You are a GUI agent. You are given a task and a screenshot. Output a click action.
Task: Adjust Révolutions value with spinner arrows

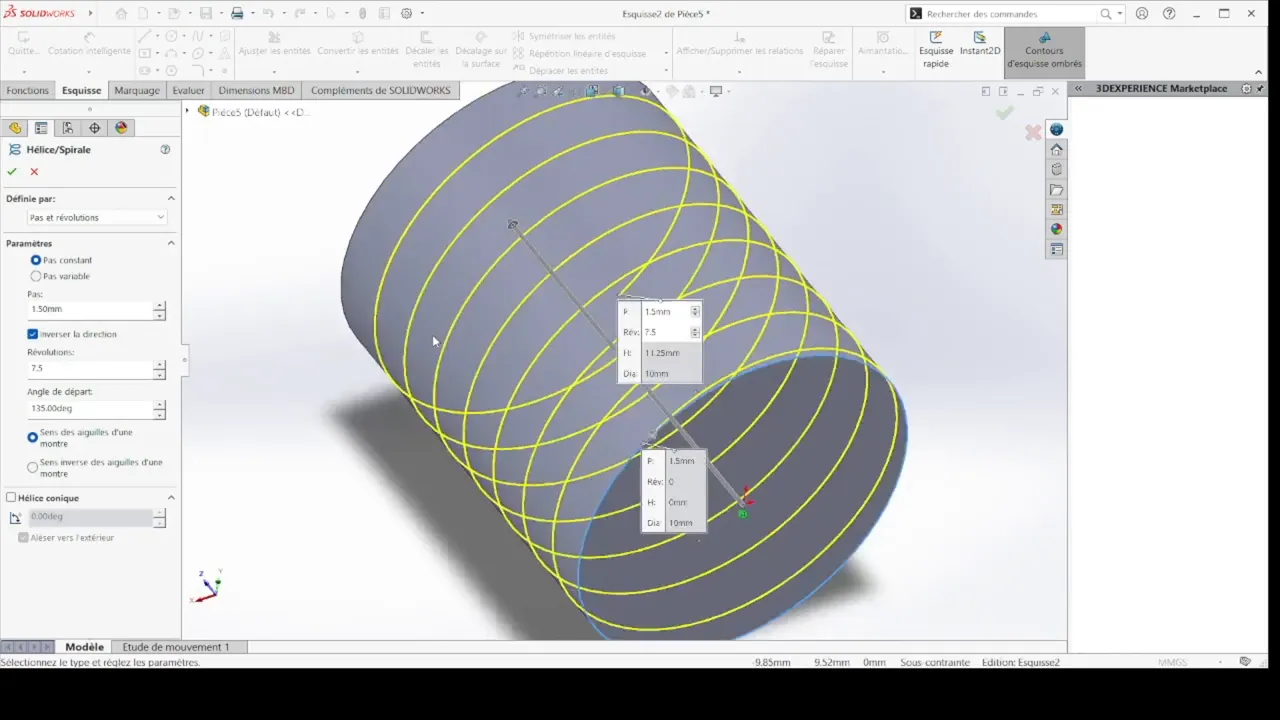(x=159, y=369)
